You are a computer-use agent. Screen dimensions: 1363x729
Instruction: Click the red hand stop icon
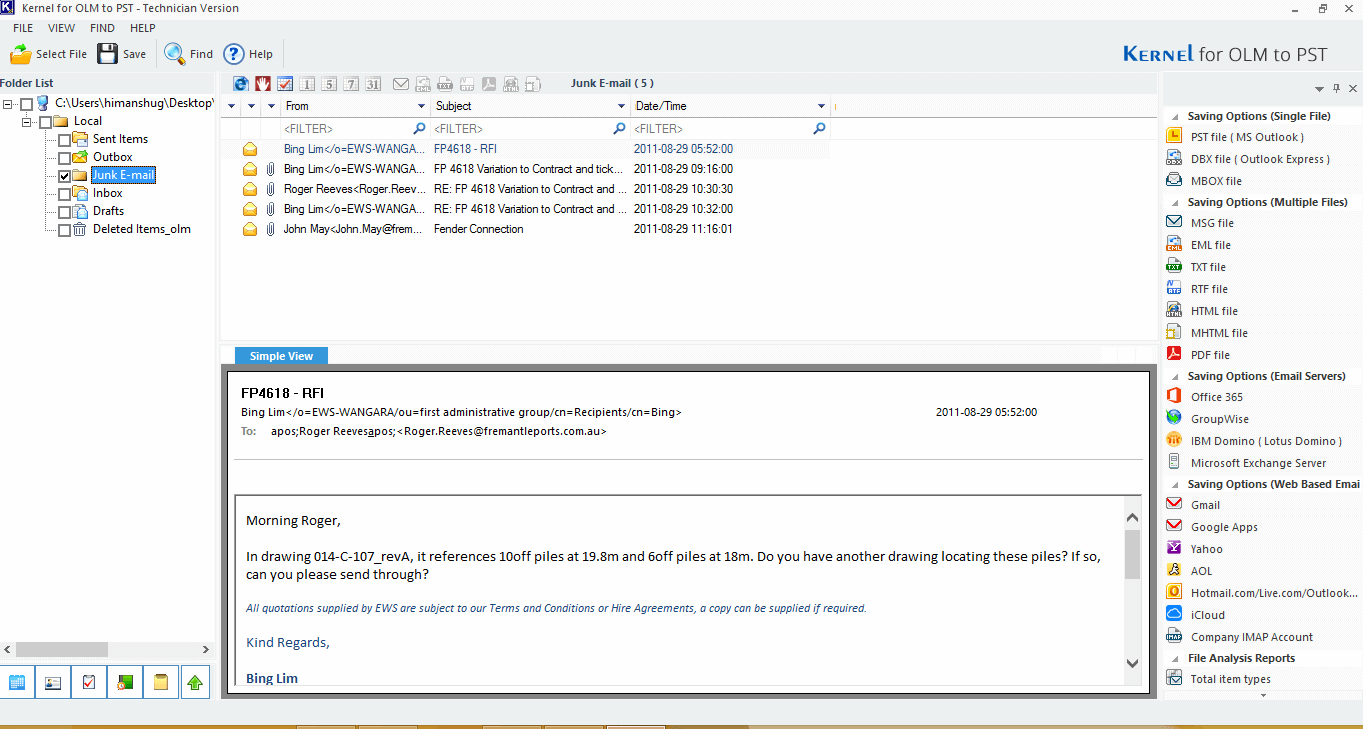[263, 84]
